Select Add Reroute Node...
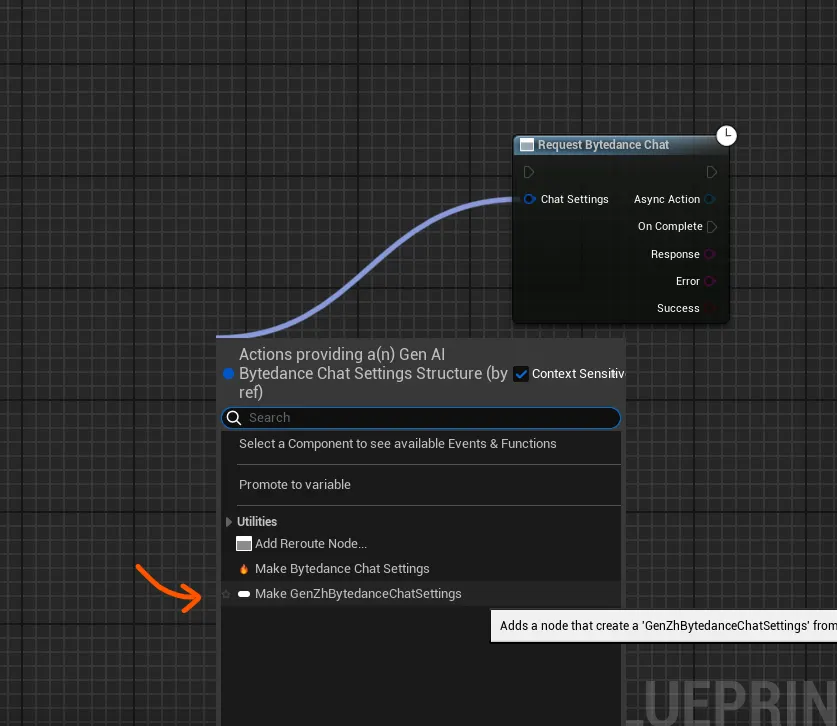Screen dimensions: 837x726 click(311, 543)
